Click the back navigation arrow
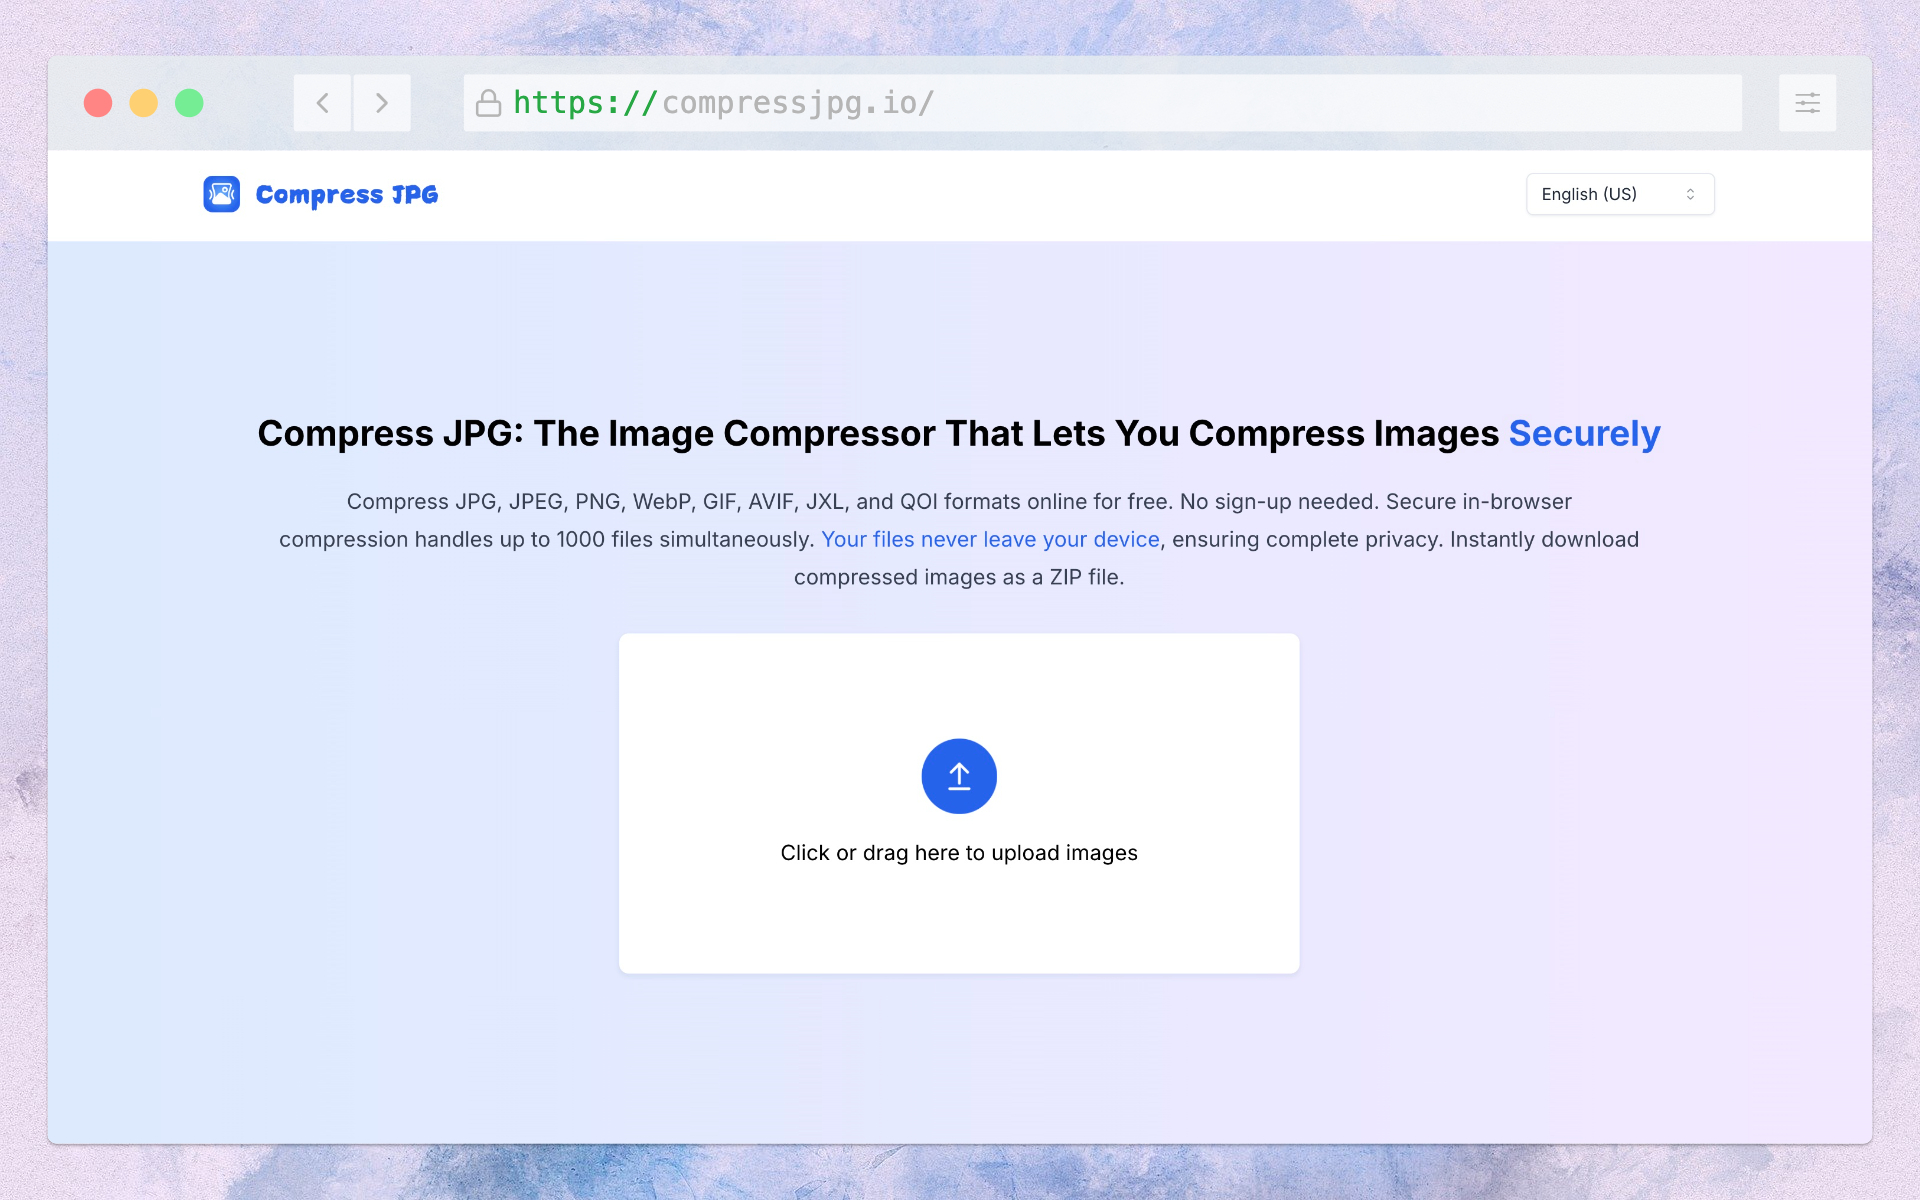Image resolution: width=1920 pixels, height=1200 pixels. coord(322,102)
